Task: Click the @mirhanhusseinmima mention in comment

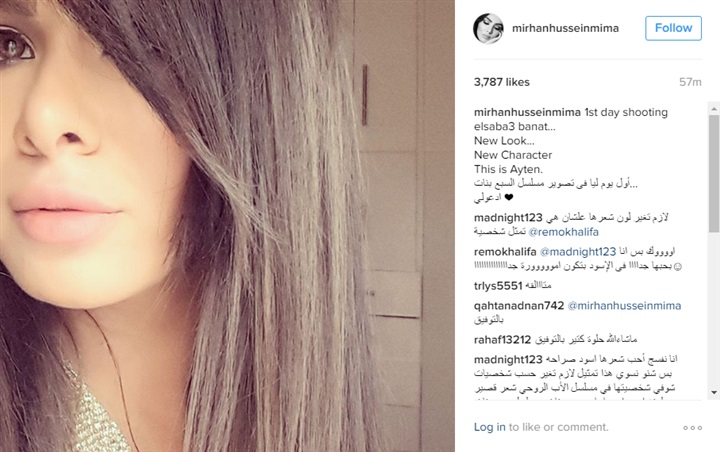Action: point(624,306)
